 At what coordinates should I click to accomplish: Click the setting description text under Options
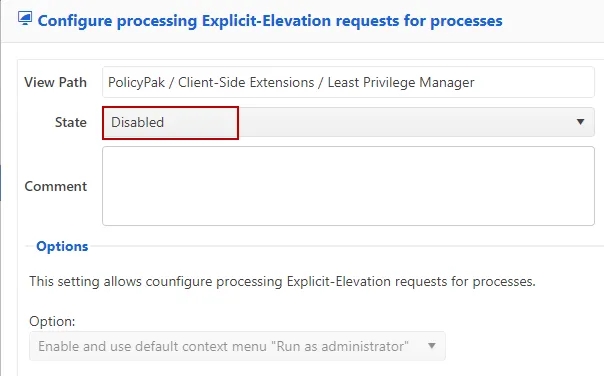(x=282, y=282)
